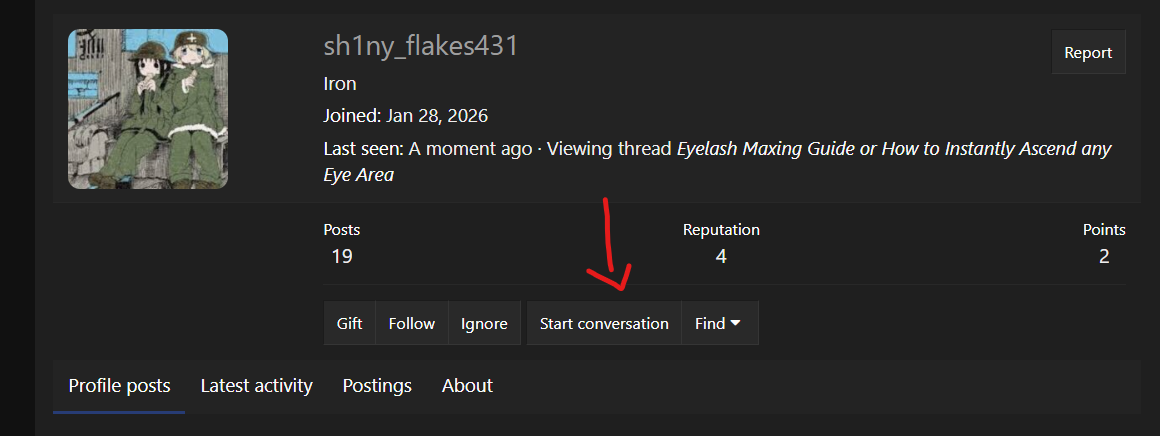
Task: Open the Eyelash Maxing Guide thread link
Action: coord(893,149)
